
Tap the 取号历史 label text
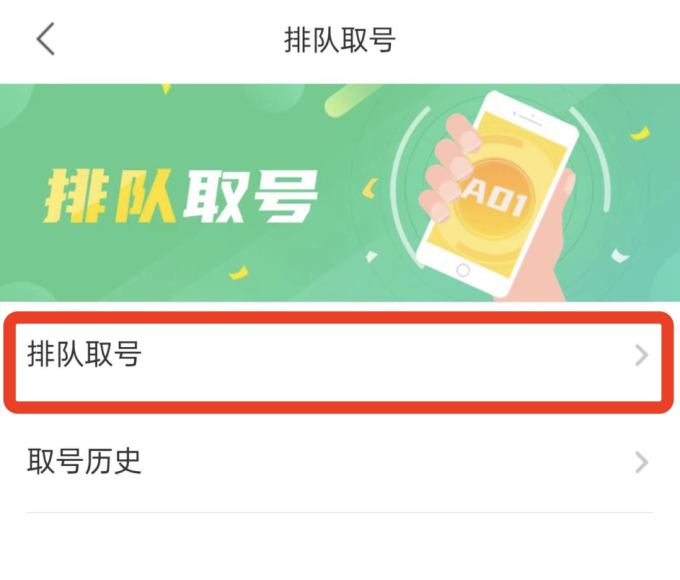click(84, 461)
